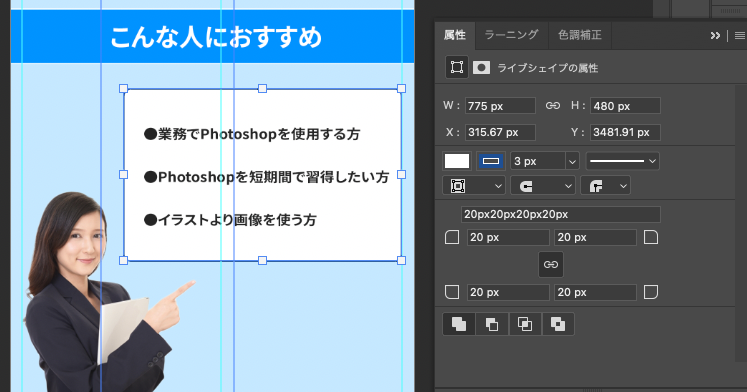The width and height of the screenshot is (747, 392).
Task: Open the stroke alignment dropdown
Action: (474, 186)
